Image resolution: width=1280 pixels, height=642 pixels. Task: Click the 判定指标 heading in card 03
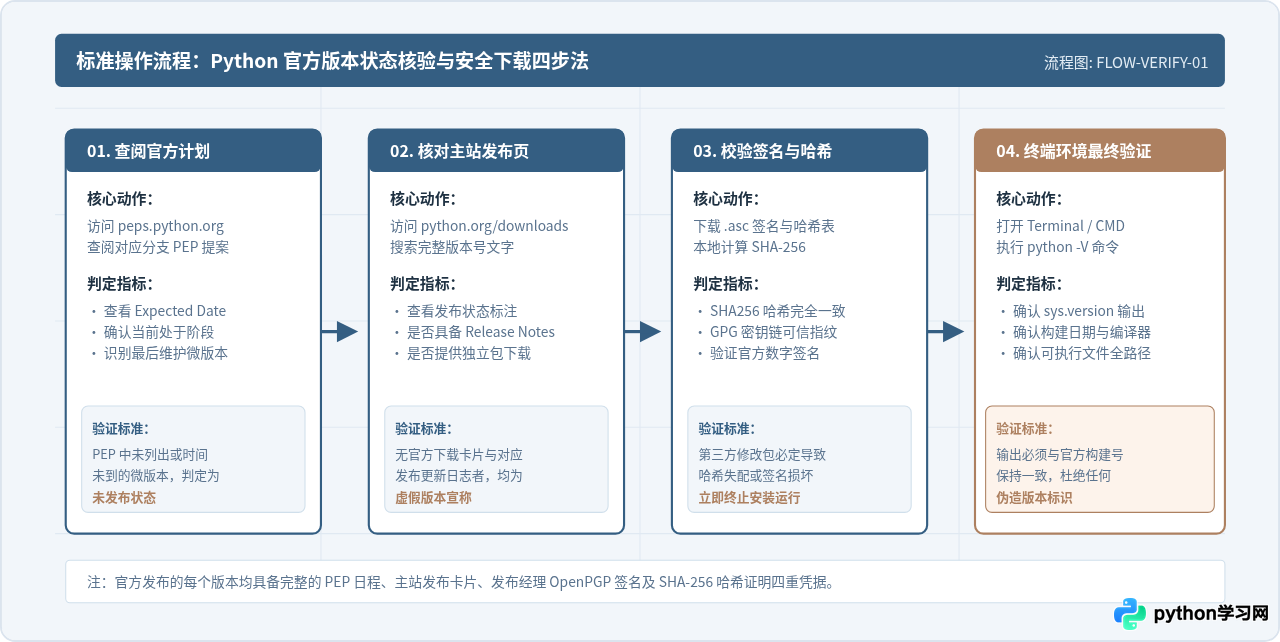(726, 284)
